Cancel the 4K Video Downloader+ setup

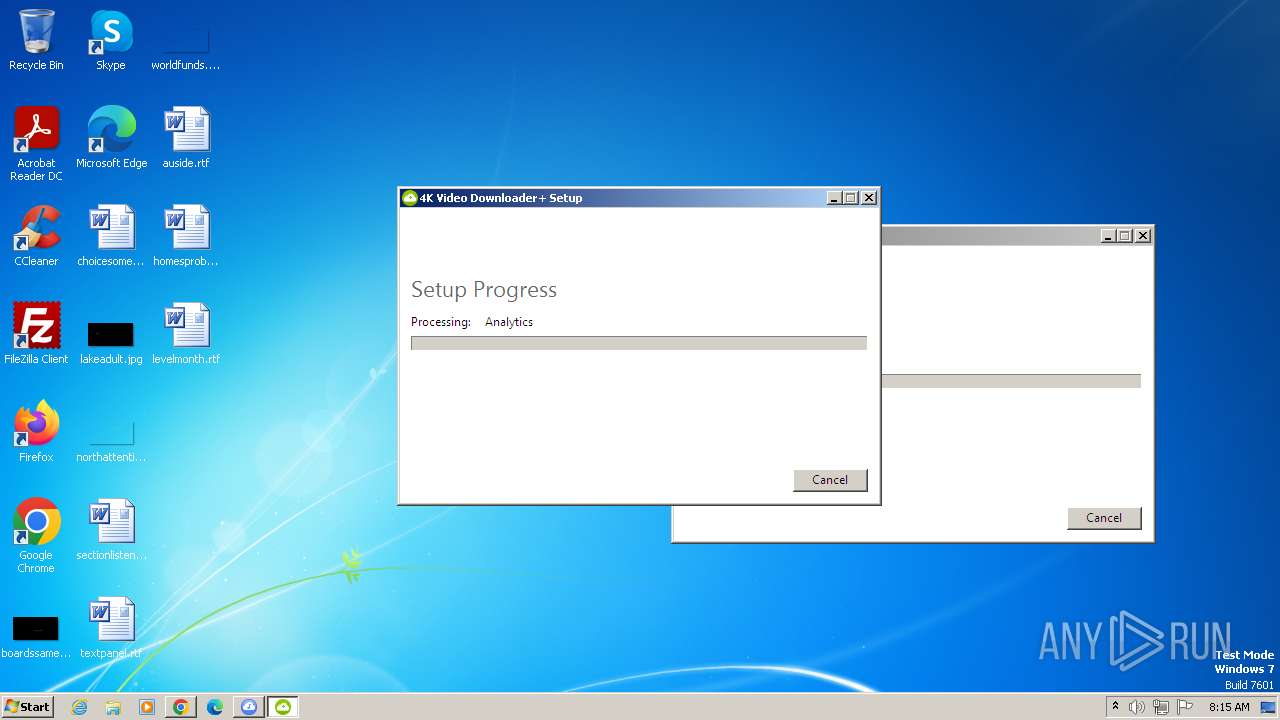(830, 480)
